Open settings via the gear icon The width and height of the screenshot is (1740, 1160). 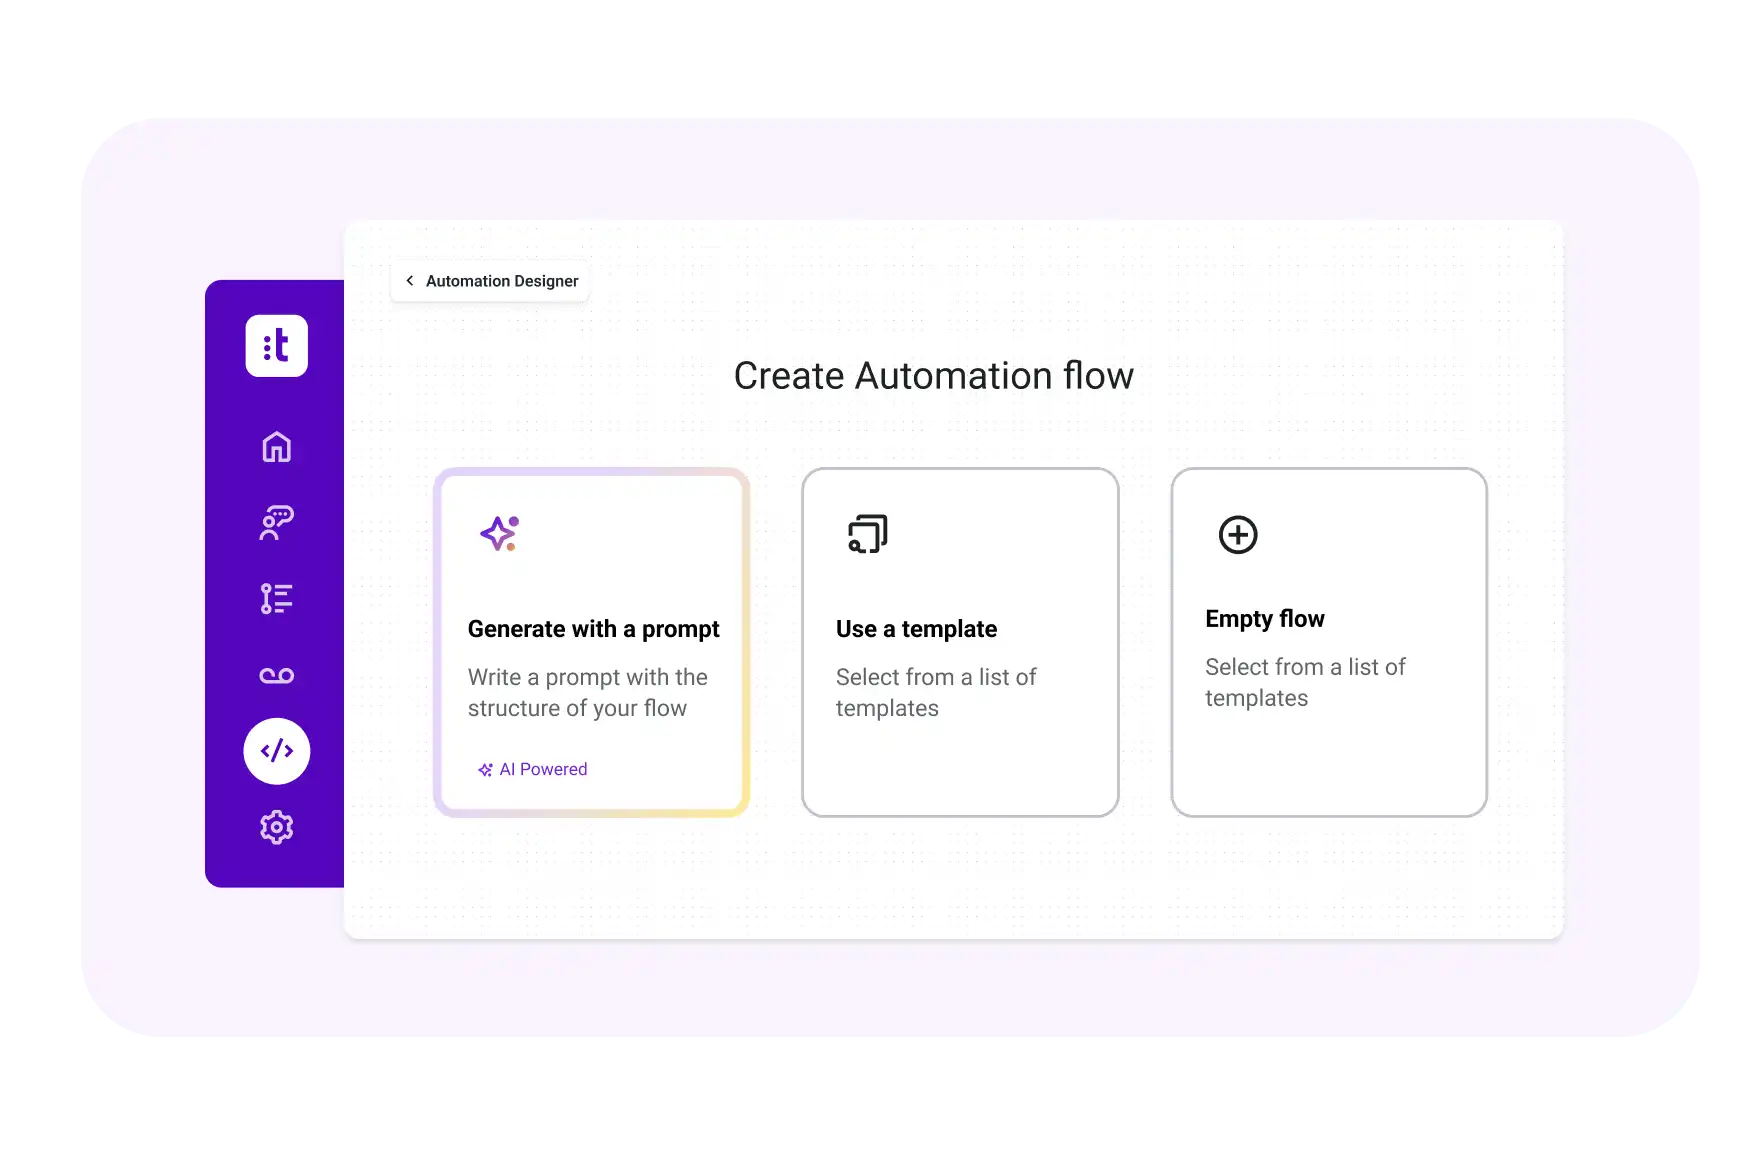point(277,826)
